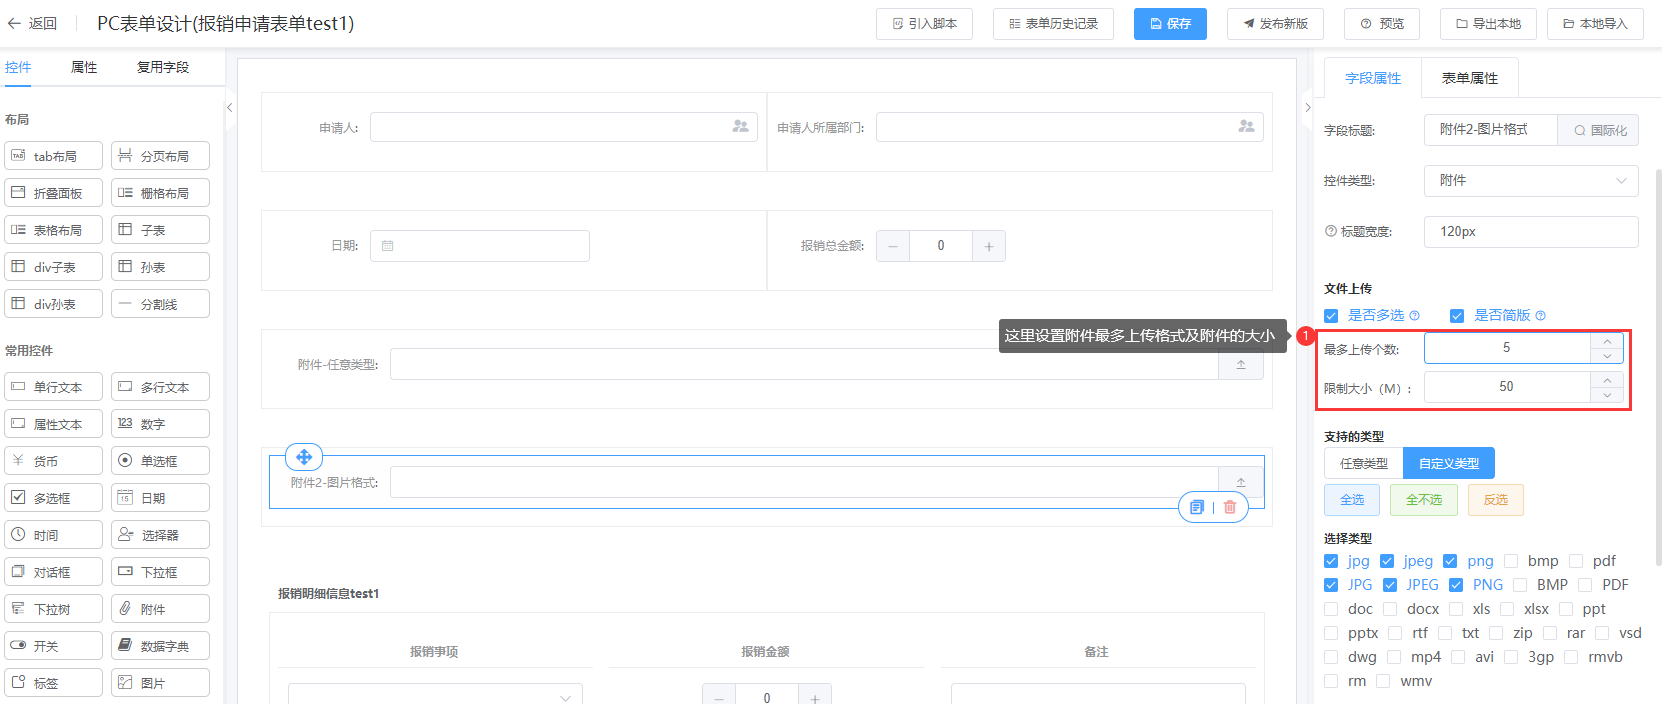Click the copy field icon beside trash
1662x704 pixels.
click(1197, 507)
